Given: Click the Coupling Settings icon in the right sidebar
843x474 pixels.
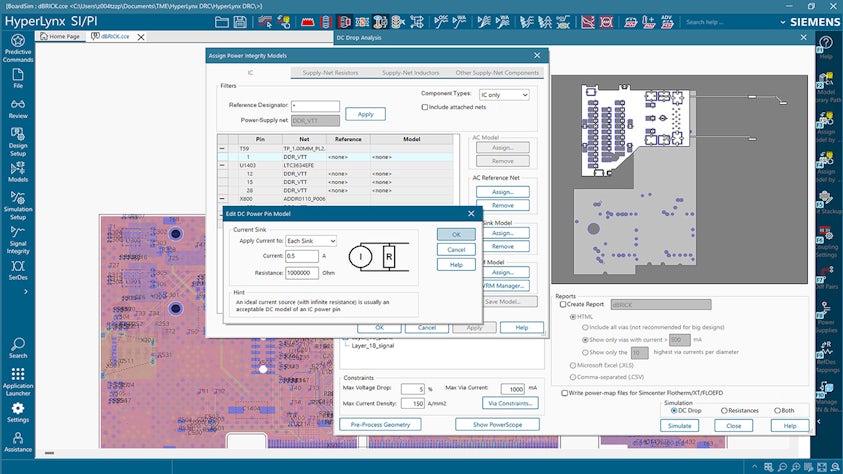Looking at the screenshot, I should [826, 240].
